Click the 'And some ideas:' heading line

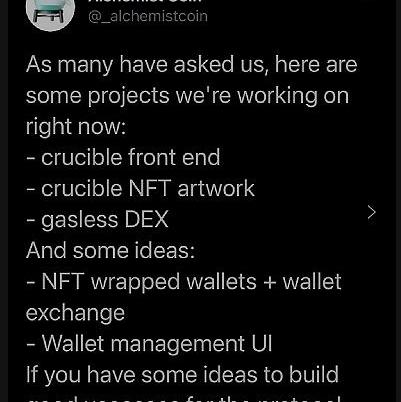pyautogui.click(x=110, y=250)
